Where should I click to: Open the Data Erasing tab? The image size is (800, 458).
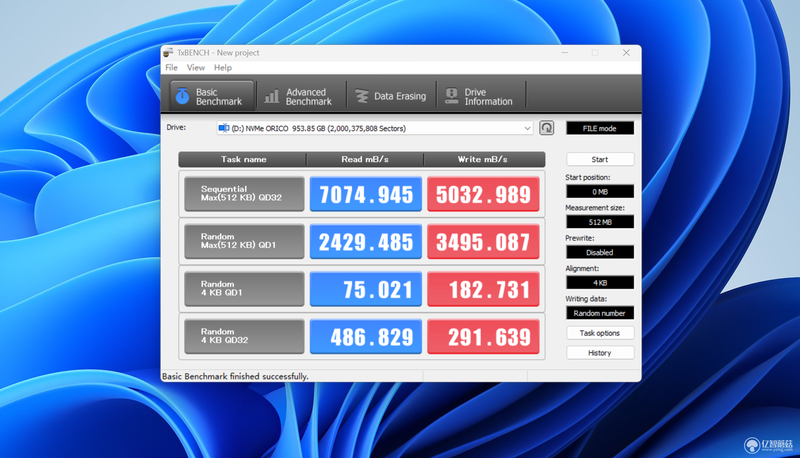click(x=391, y=96)
